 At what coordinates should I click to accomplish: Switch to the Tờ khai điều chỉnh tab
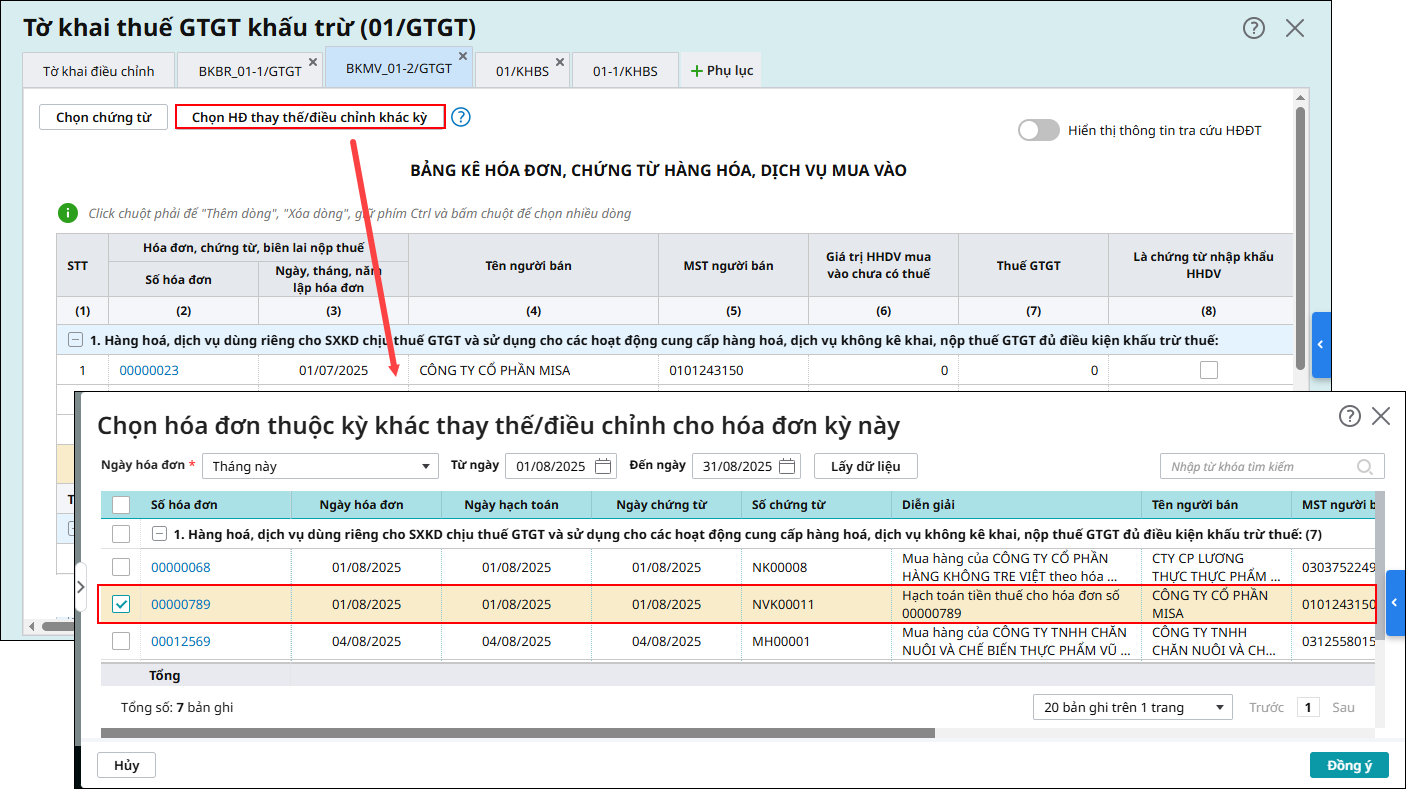coord(98,71)
